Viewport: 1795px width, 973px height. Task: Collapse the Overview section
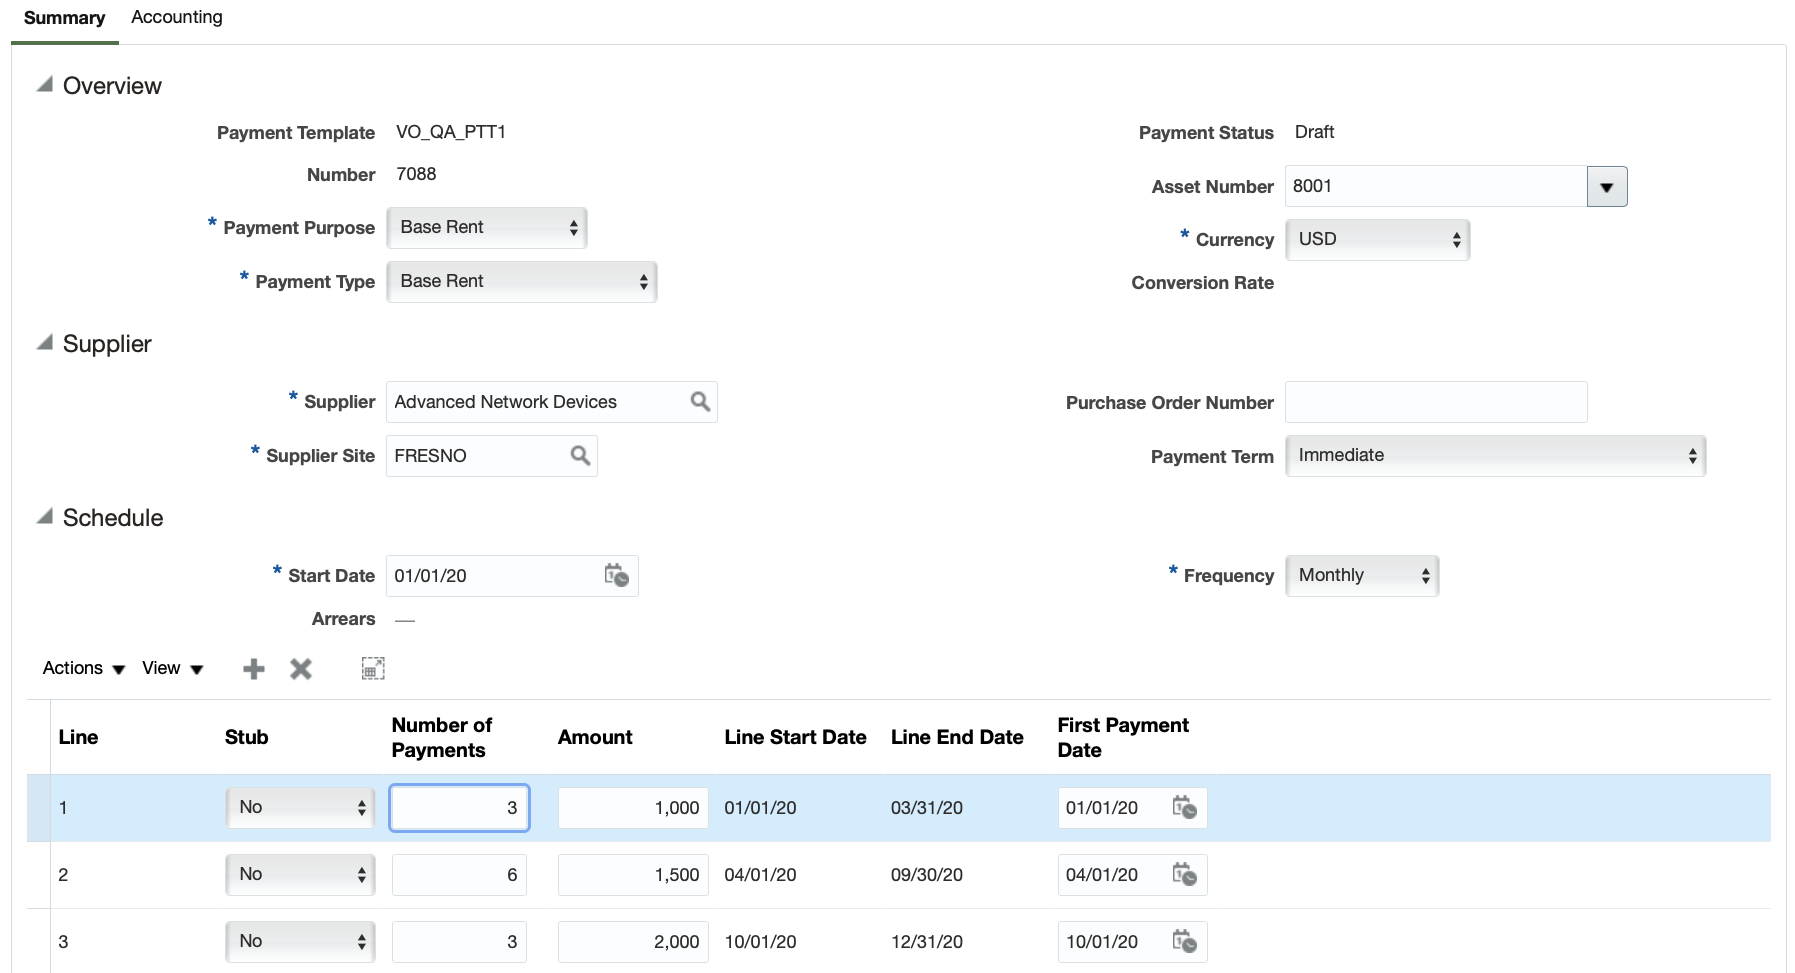pyautogui.click(x=45, y=85)
